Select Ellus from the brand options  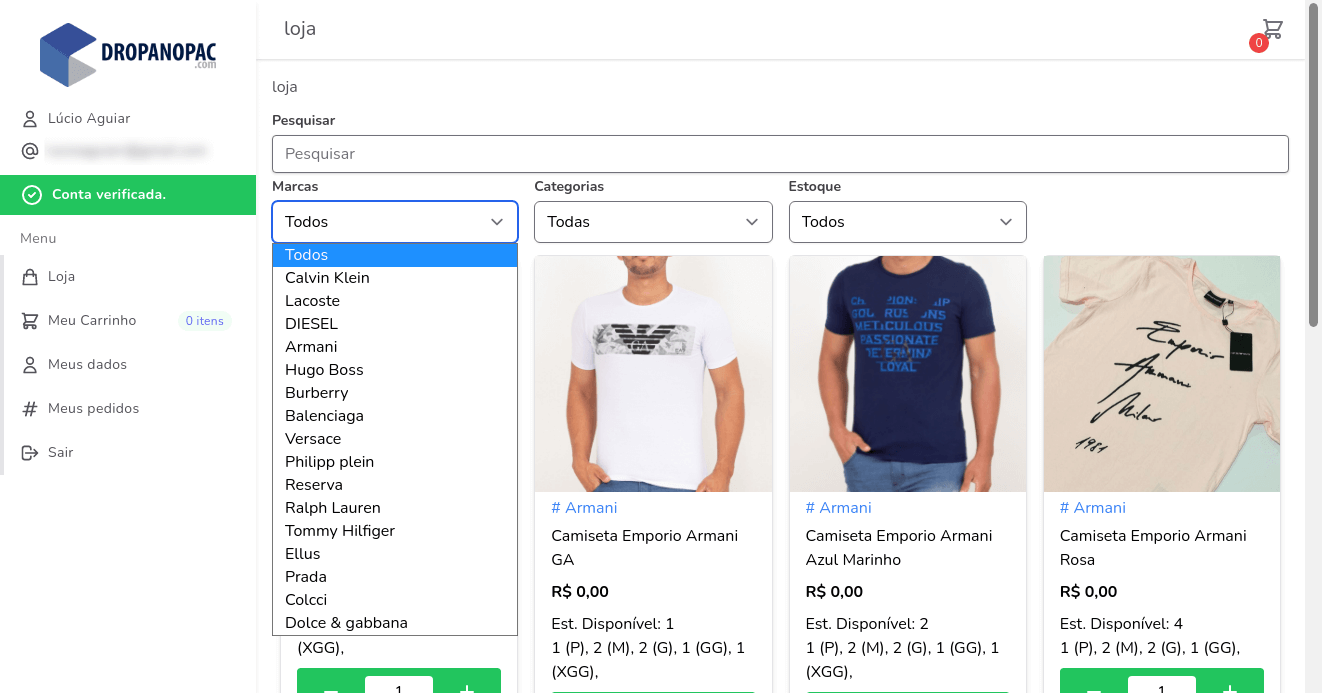tap(395, 554)
